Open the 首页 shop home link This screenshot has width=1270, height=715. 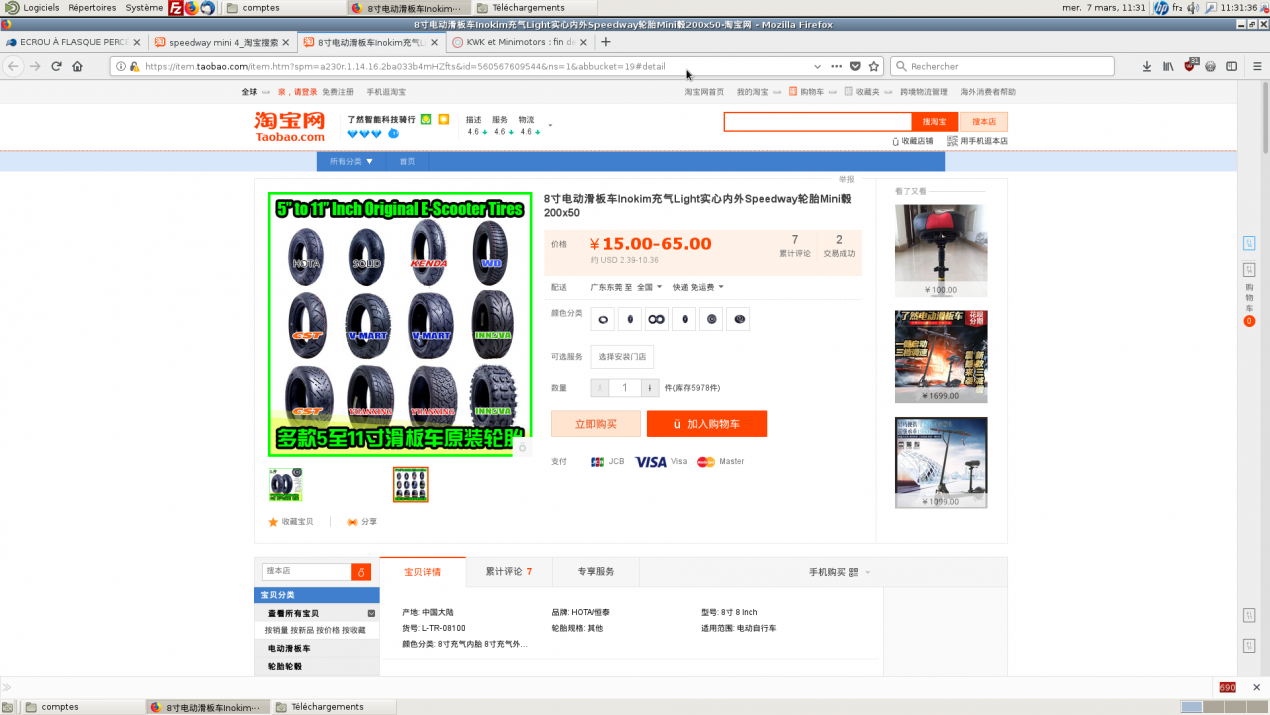click(408, 161)
